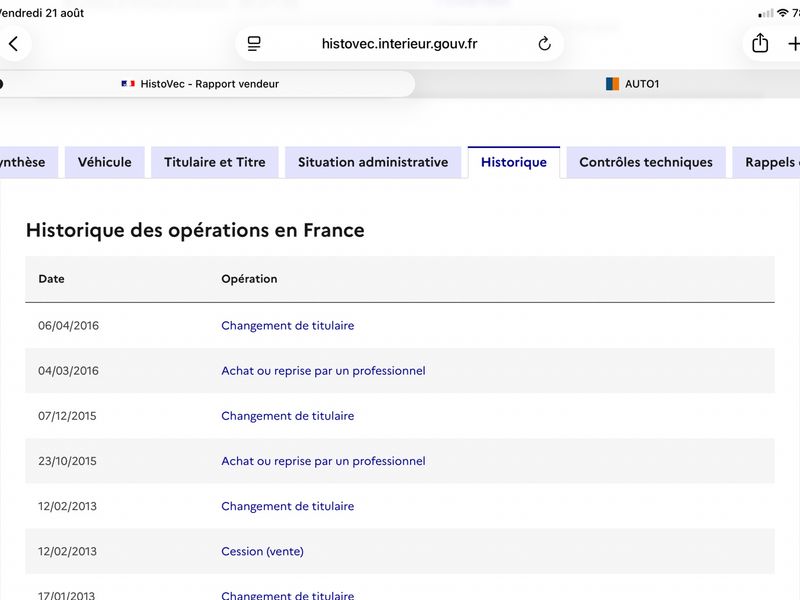Open the Situation administrative tab
This screenshot has height=600, width=800.
pyautogui.click(x=373, y=162)
